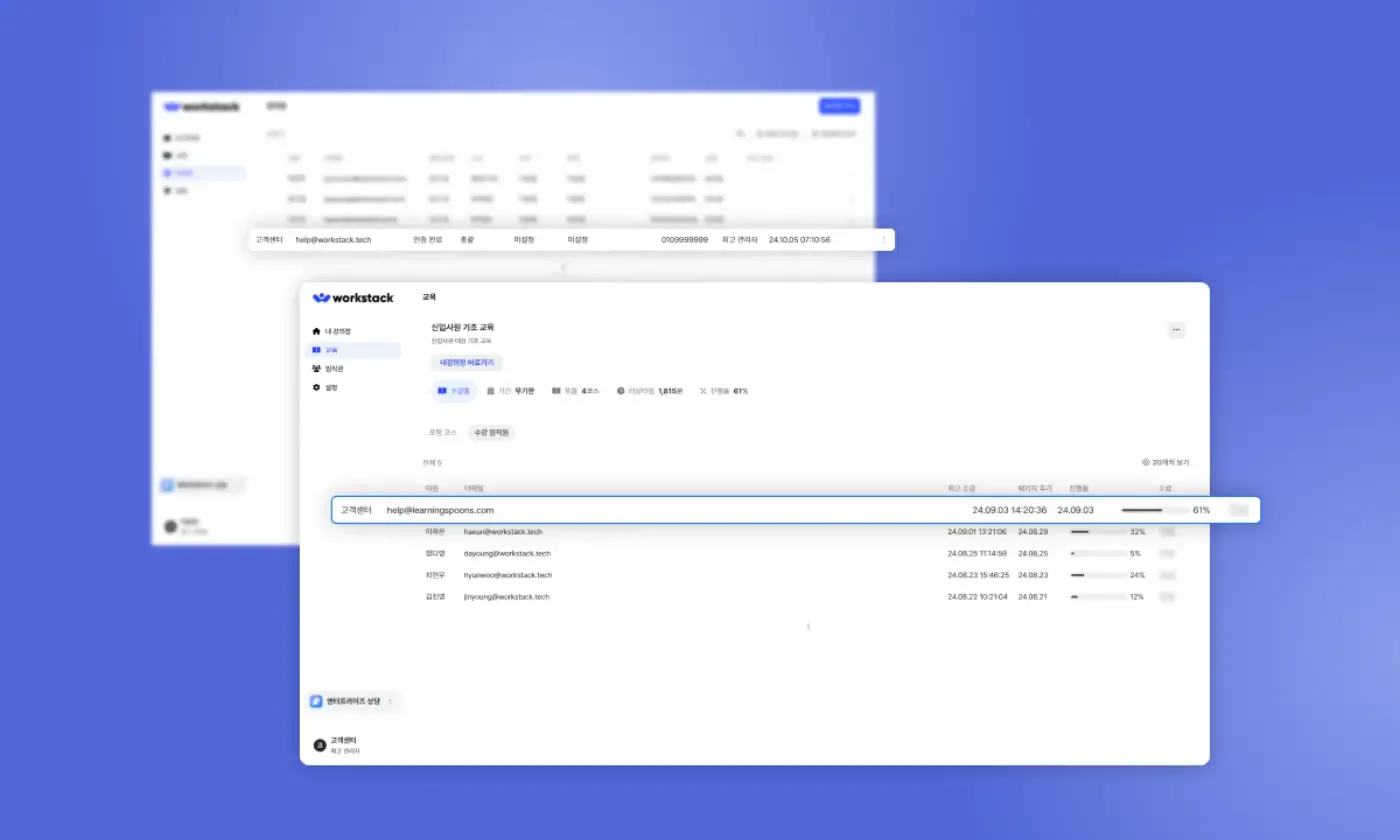This screenshot has height=840, width=1400.
Task: Click the icon beside 포함 4코스
Action: [x=556, y=391]
